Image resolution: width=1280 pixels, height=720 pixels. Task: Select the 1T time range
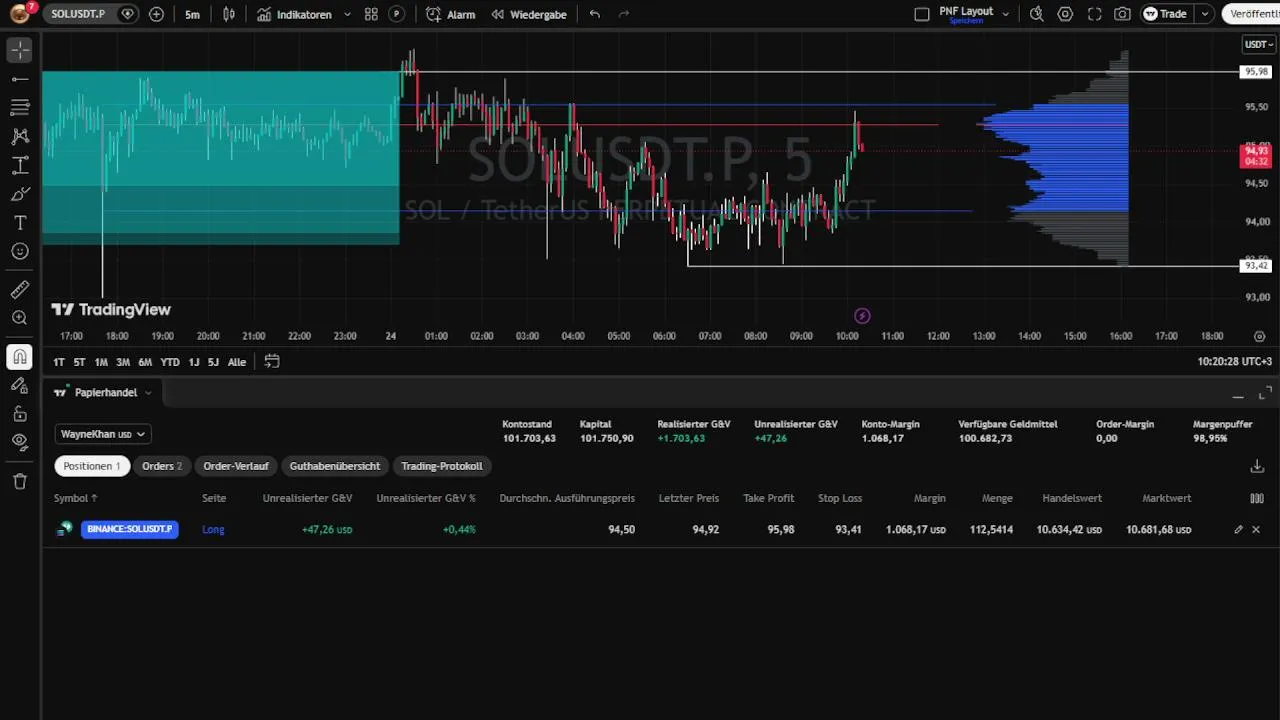pyautogui.click(x=59, y=362)
